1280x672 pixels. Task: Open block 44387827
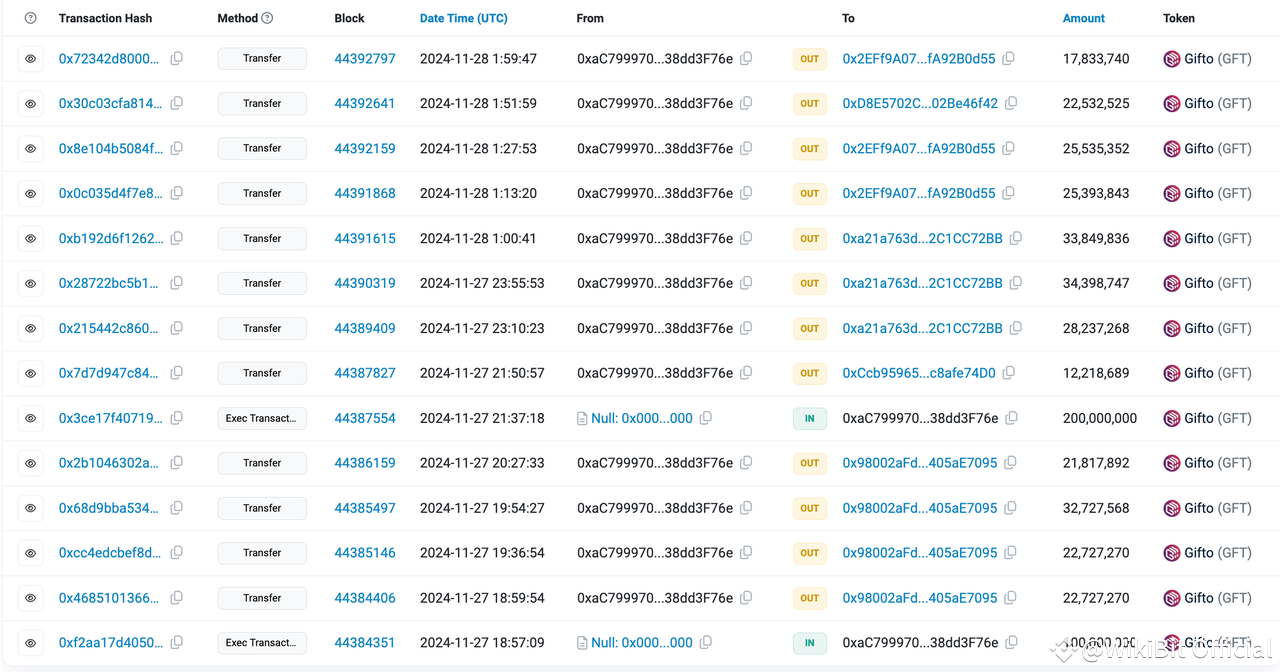tap(365, 373)
